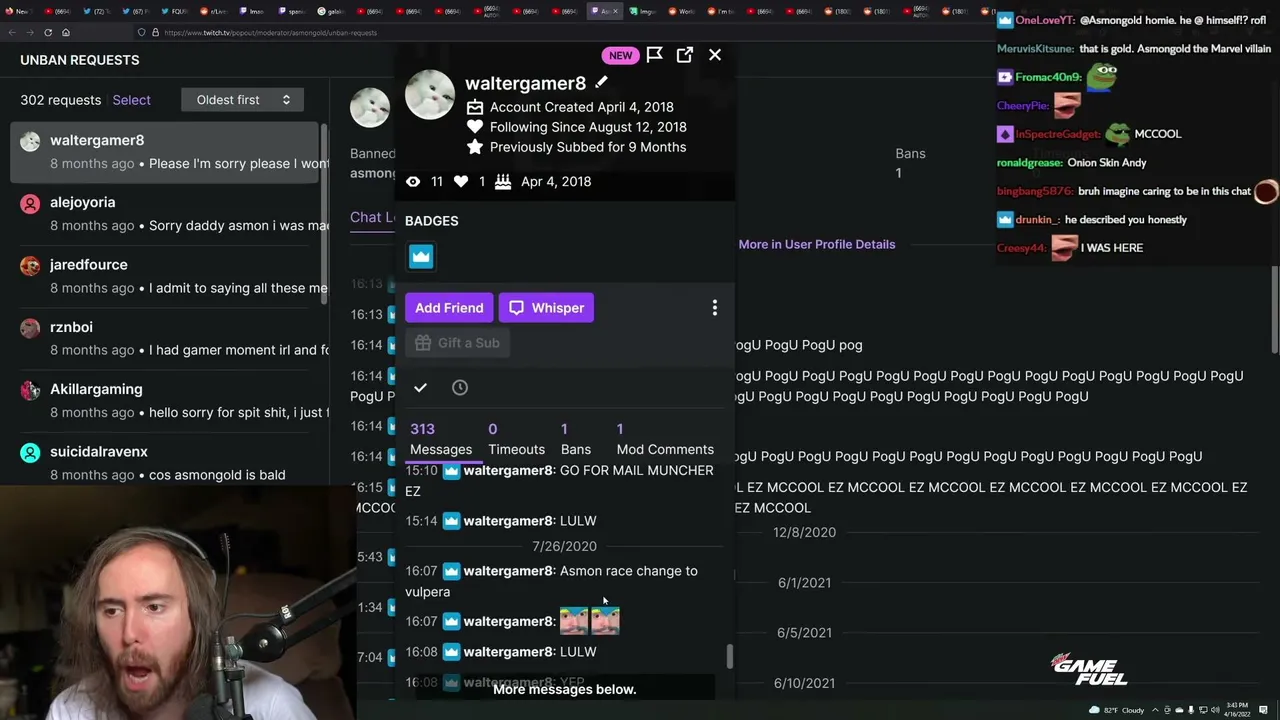
Task: Open the Messages tab showing 313
Action: click(441, 439)
